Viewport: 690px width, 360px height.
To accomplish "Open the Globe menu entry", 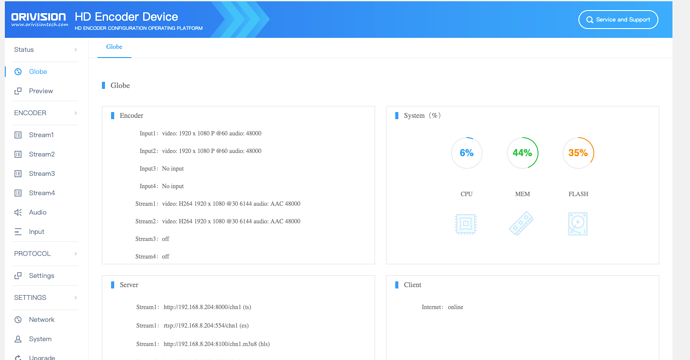I will click(x=38, y=72).
